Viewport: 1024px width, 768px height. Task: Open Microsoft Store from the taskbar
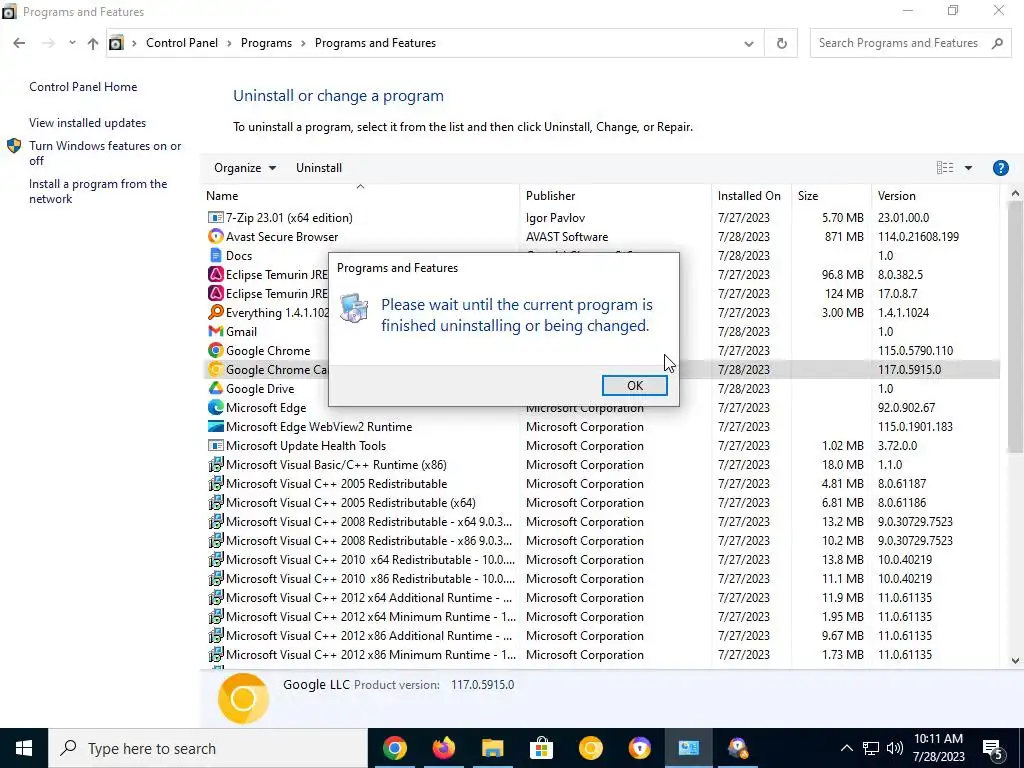541,748
